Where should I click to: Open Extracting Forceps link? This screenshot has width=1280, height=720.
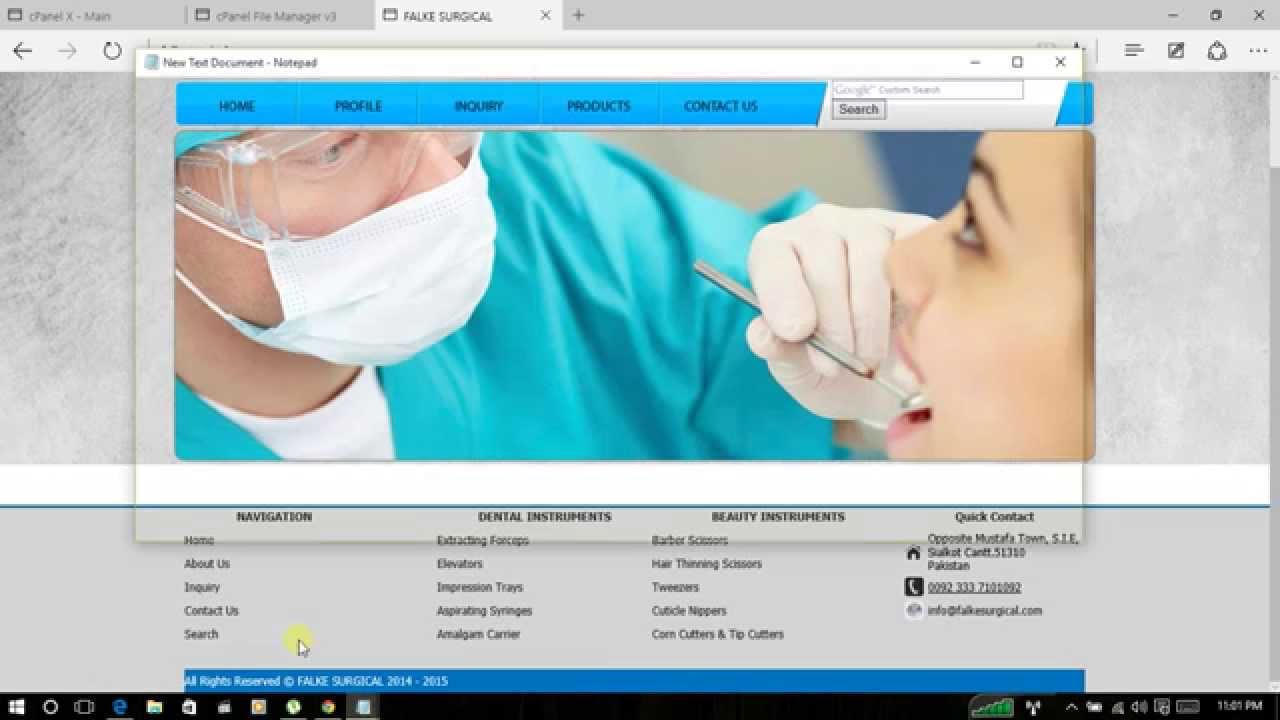click(x=483, y=540)
